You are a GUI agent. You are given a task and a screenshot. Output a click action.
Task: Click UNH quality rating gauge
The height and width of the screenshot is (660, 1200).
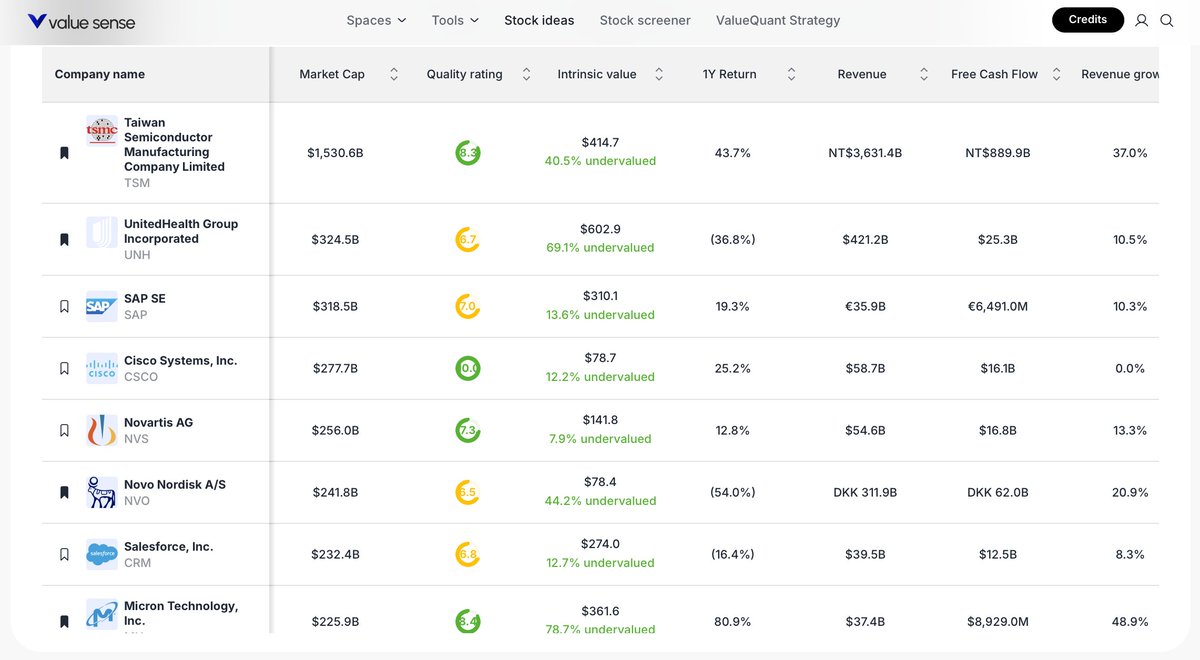click(x=468, y=240)
